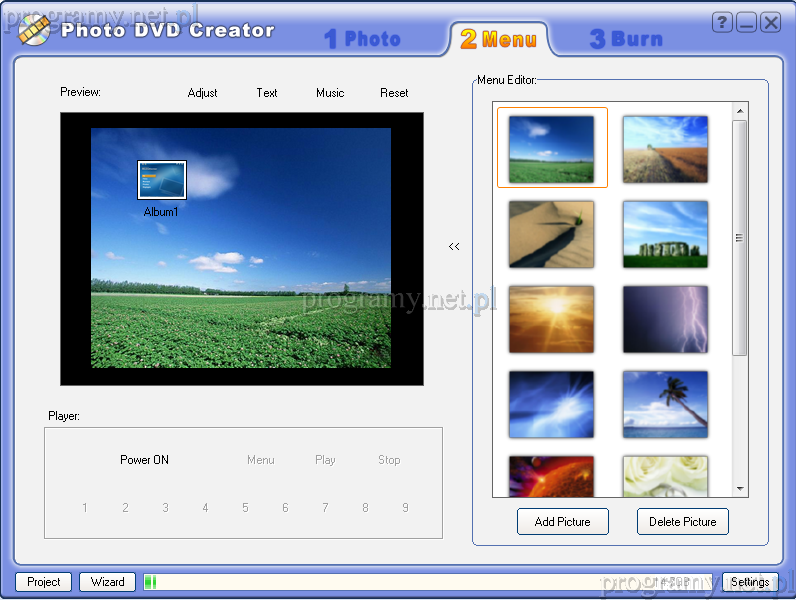Image resolution: width=796 pixels, height=600 pixels.
Task: Pick the golden sunset background thumbnail
Action: pos(551,319)
